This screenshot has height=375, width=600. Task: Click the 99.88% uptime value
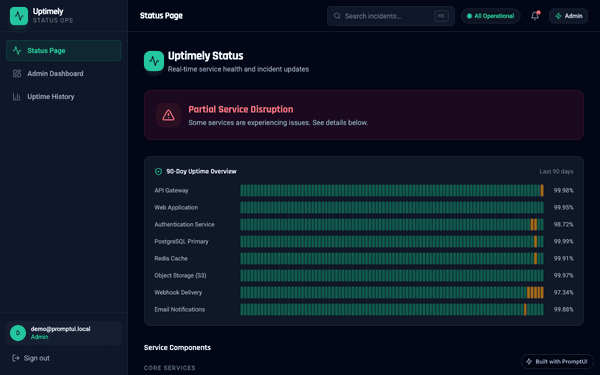(x=564, y=309)
